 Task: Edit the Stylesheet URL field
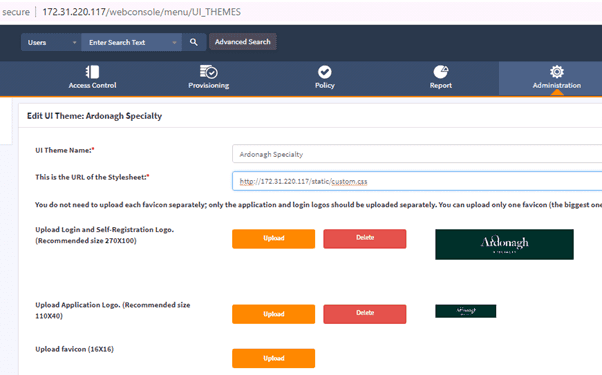(417, 181)
